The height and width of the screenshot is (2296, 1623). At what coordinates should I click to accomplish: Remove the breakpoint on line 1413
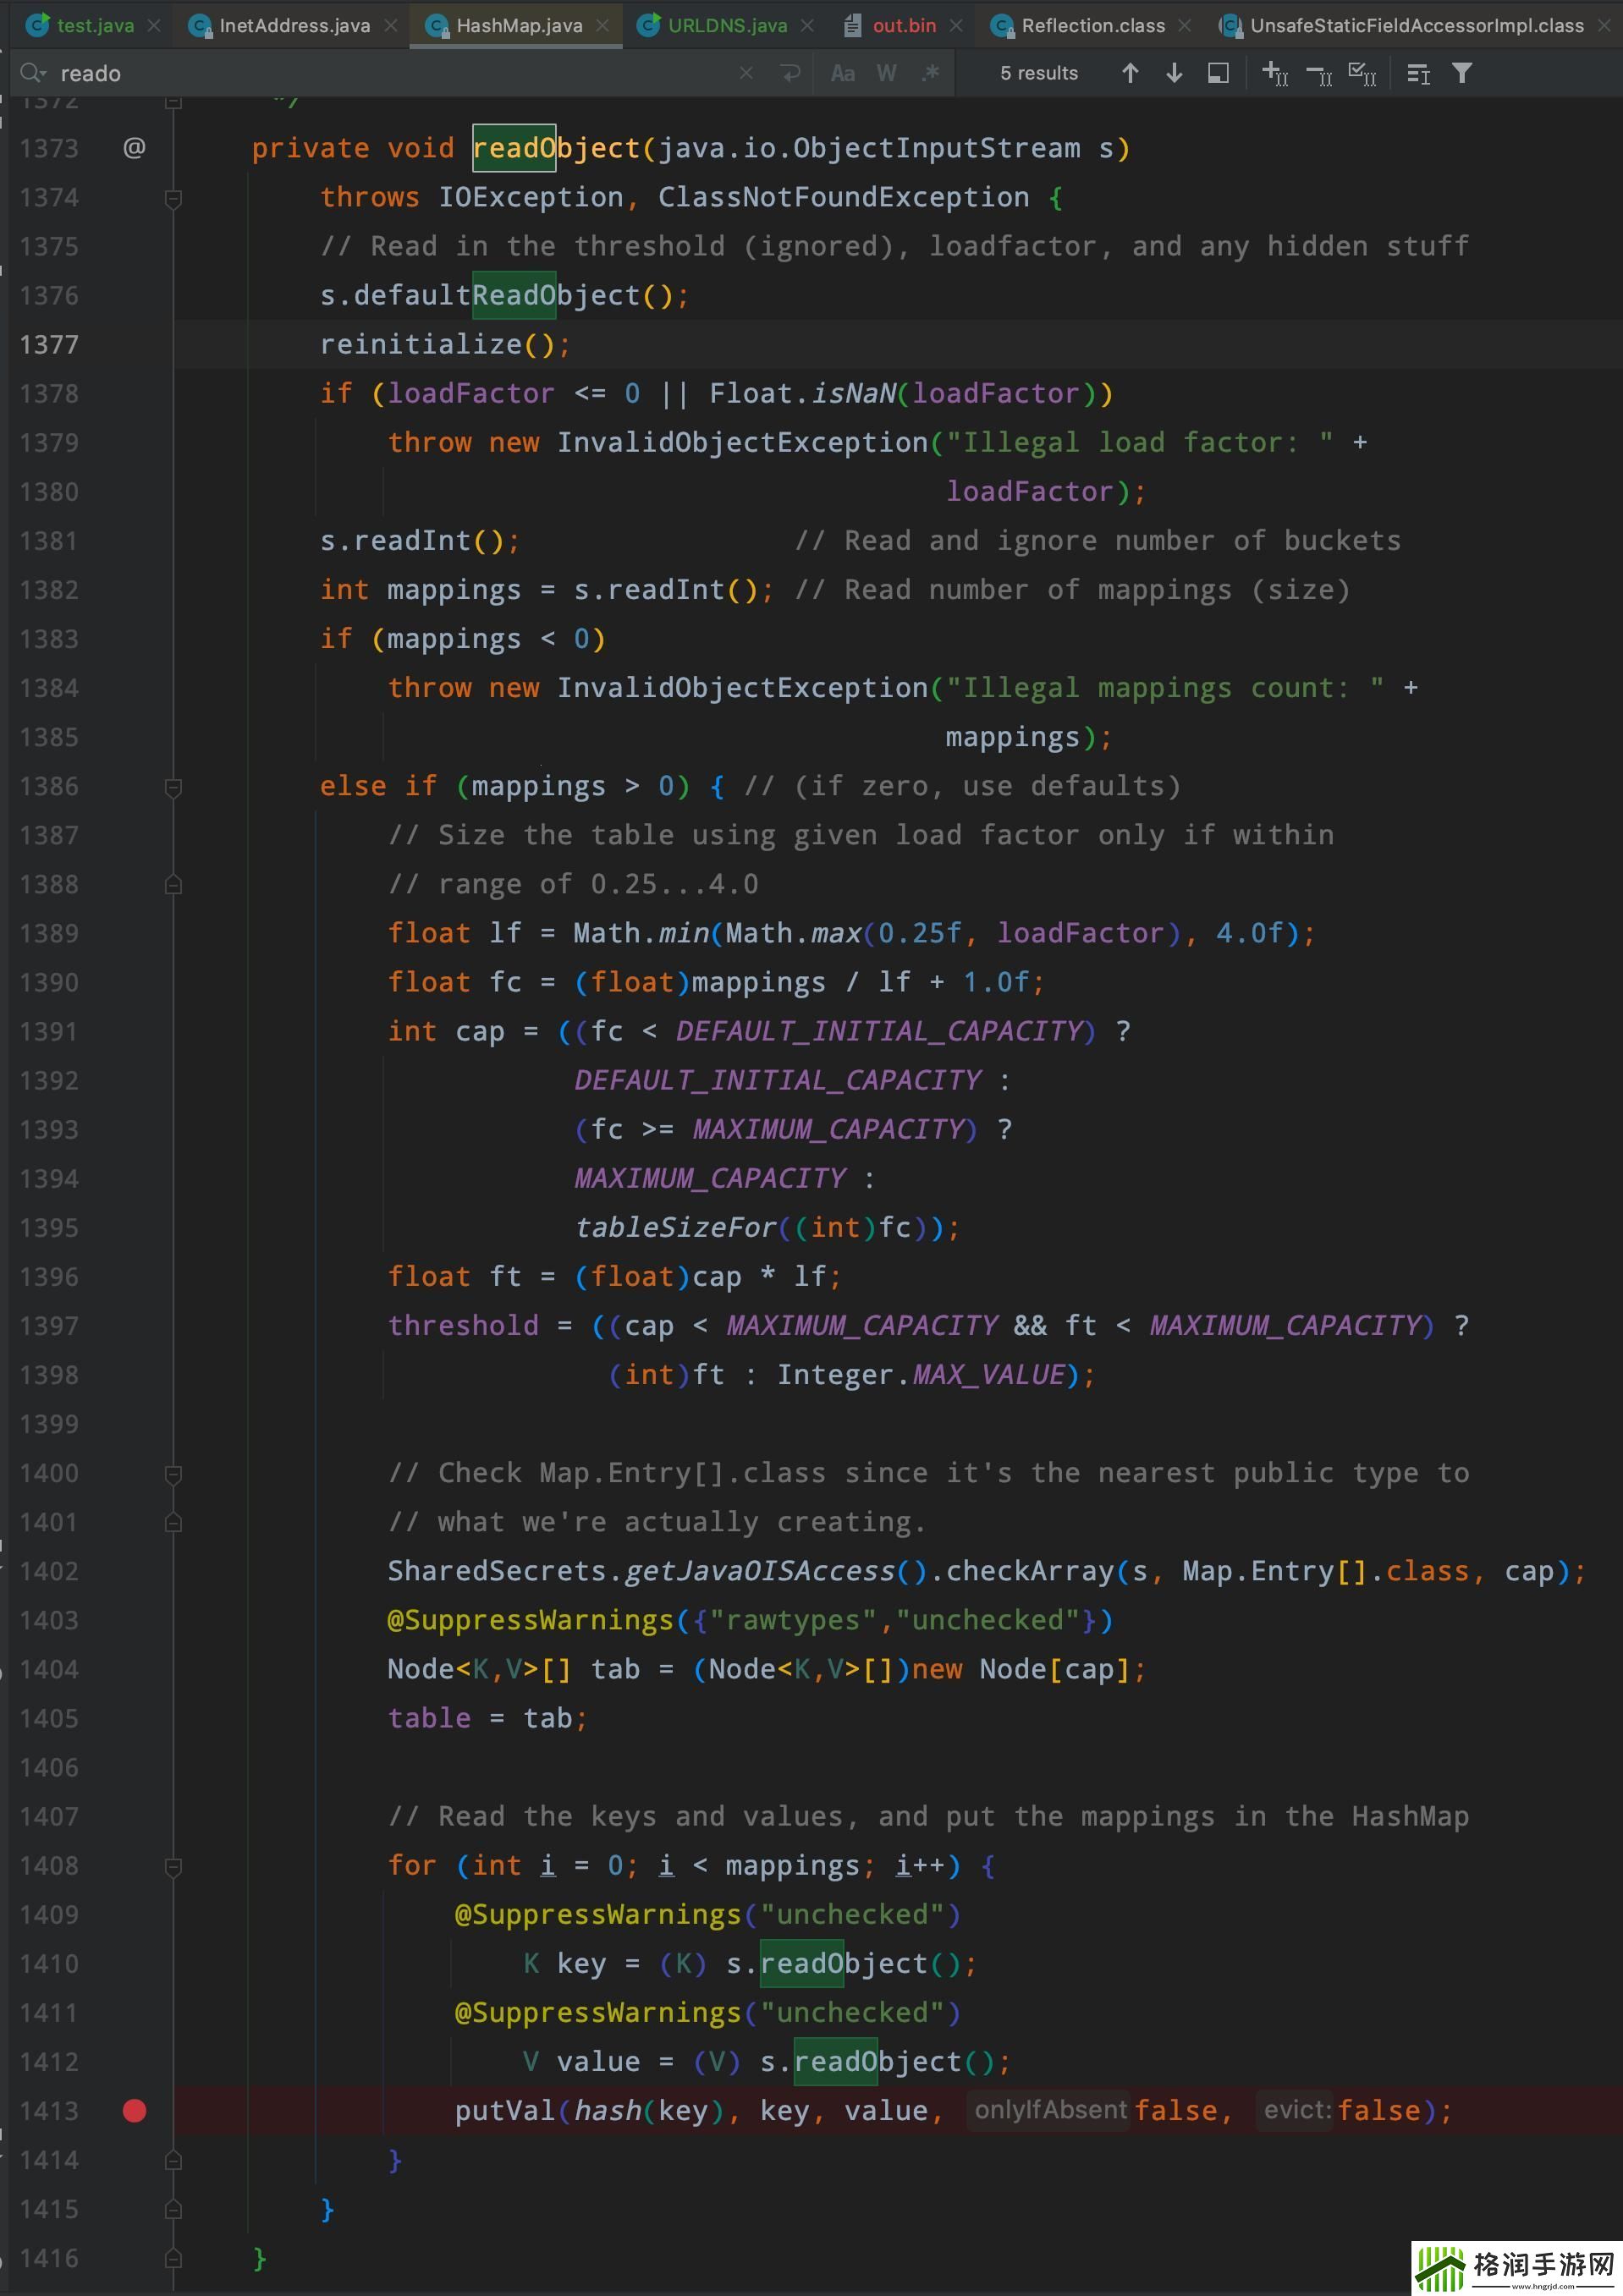pos(134,2110)
